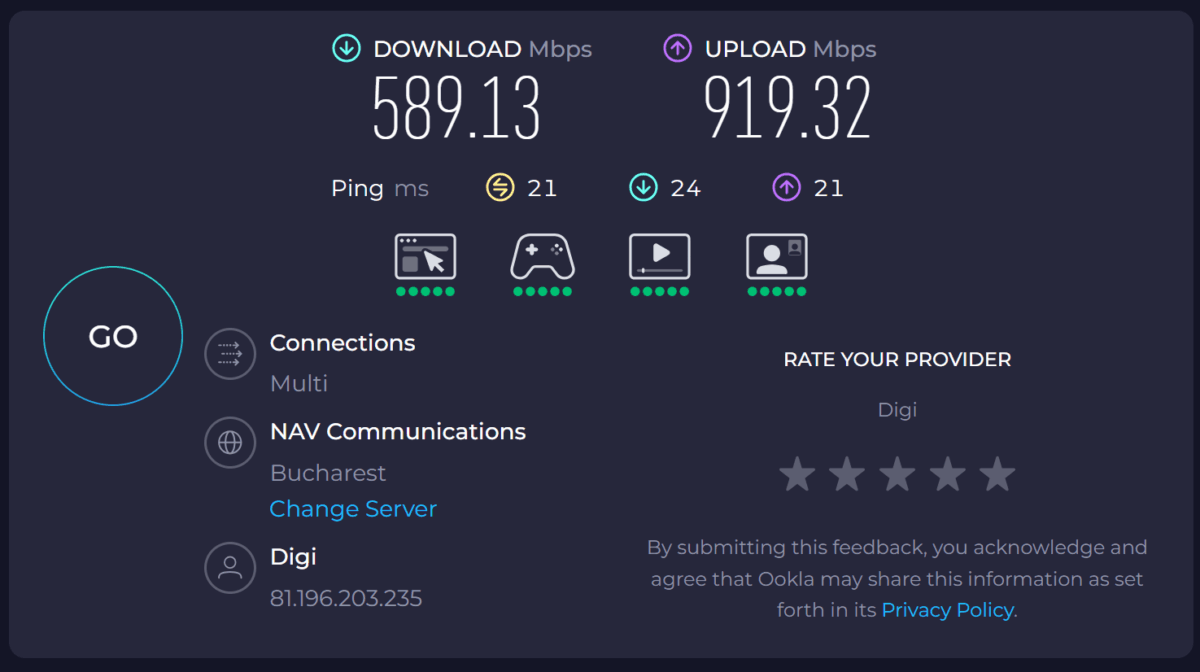The image size is (1200, 672).
Task: Click the online gaming controller icon
Action: pos(542,257)
